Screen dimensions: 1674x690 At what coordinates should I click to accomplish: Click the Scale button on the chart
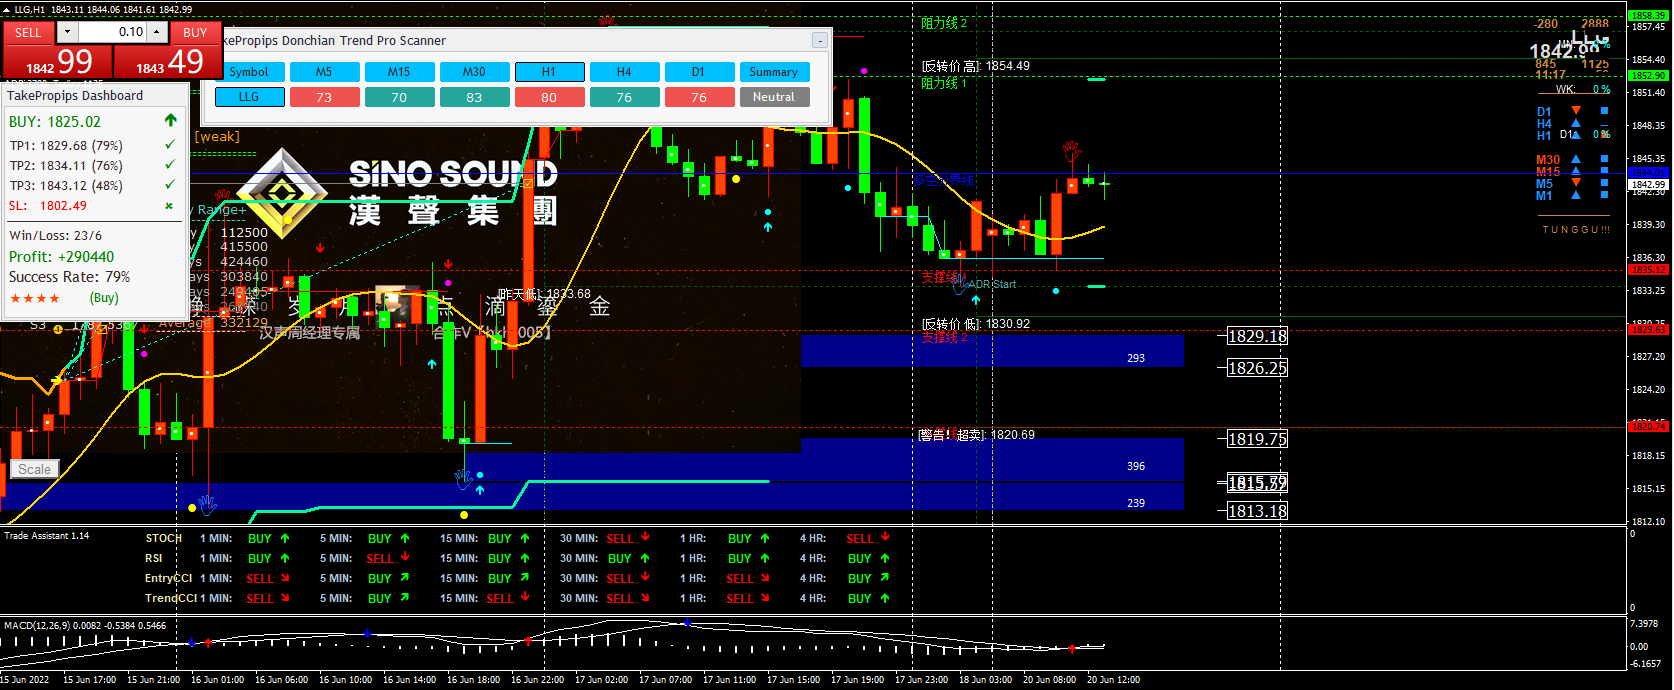coord(34,469)
